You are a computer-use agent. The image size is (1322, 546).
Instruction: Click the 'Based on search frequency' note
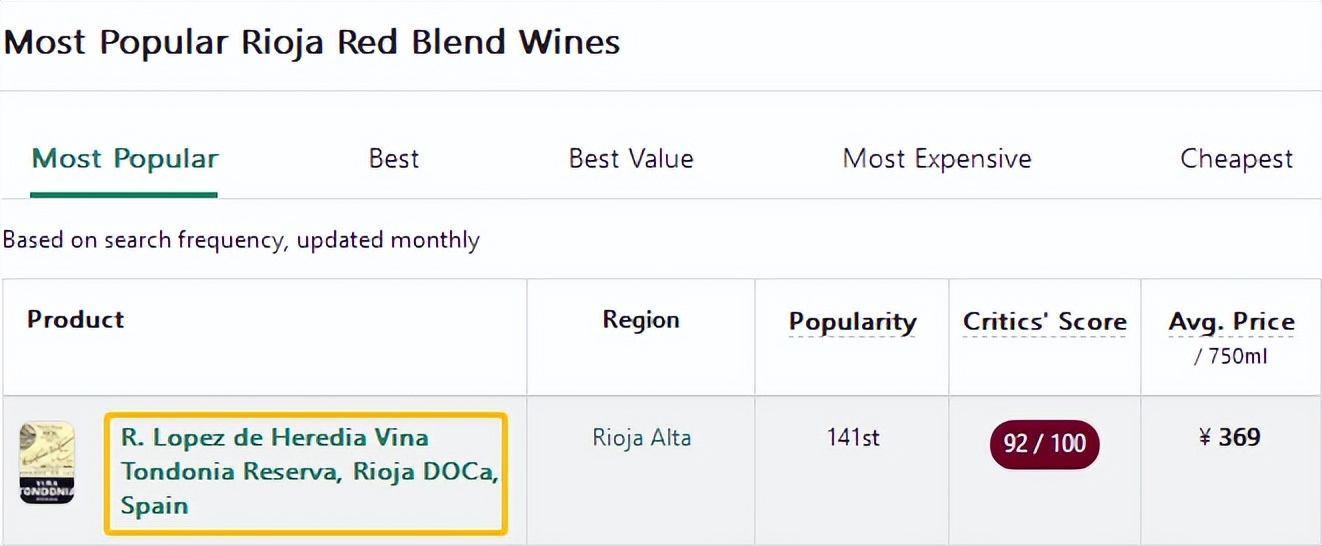tap(241, 240)
